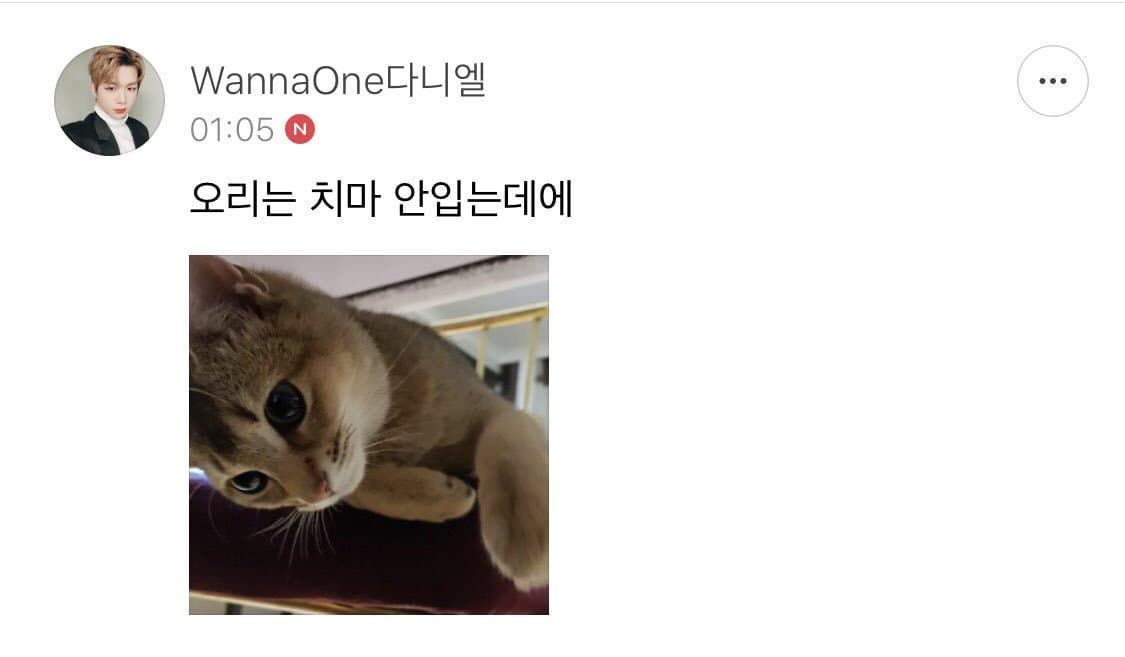
Task: Enlarge the kitten image attachment
Action: (369, 435)
